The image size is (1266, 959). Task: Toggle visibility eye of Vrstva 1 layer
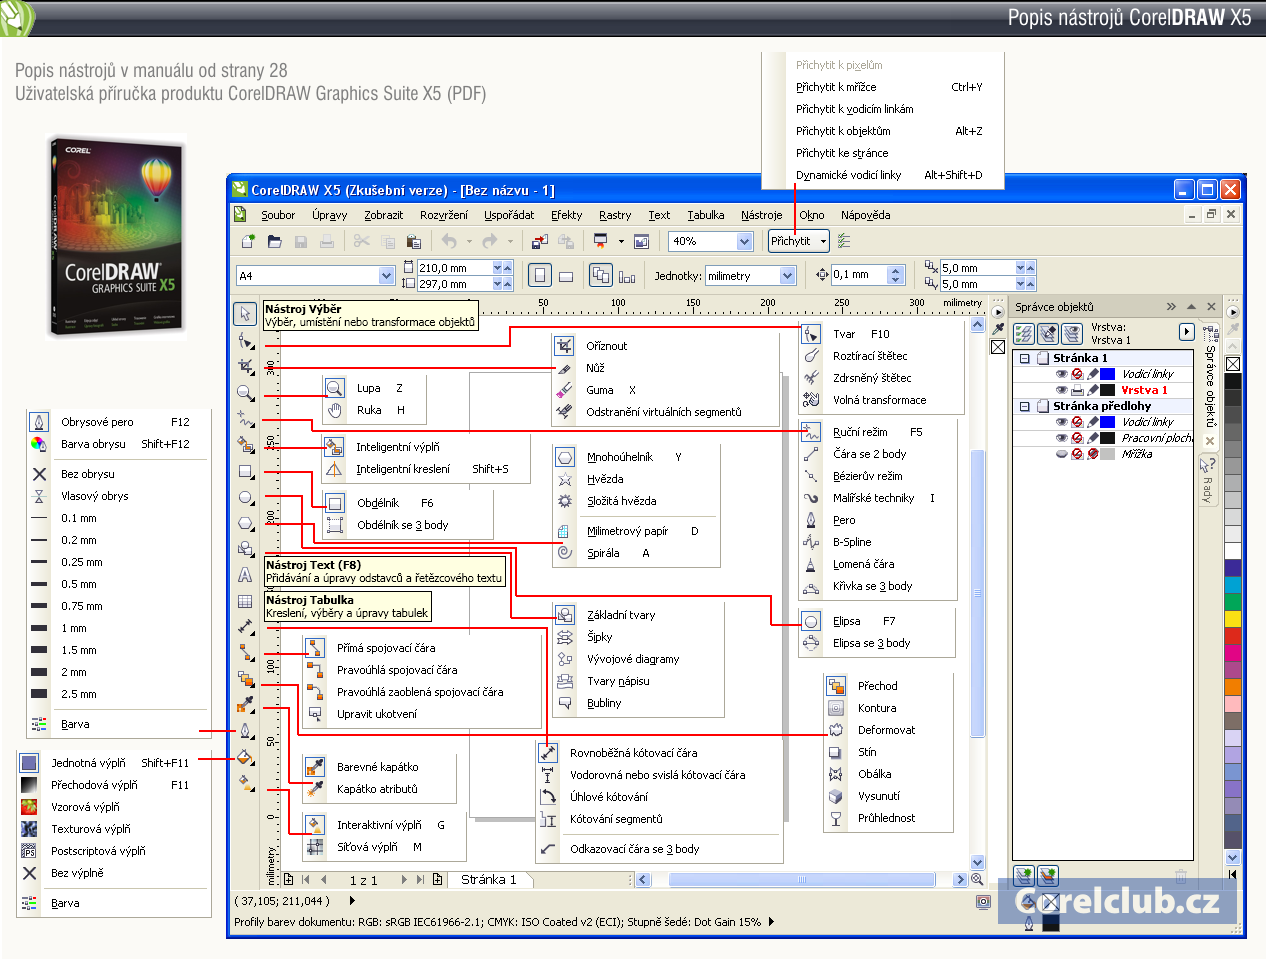tap(1061, 390)
